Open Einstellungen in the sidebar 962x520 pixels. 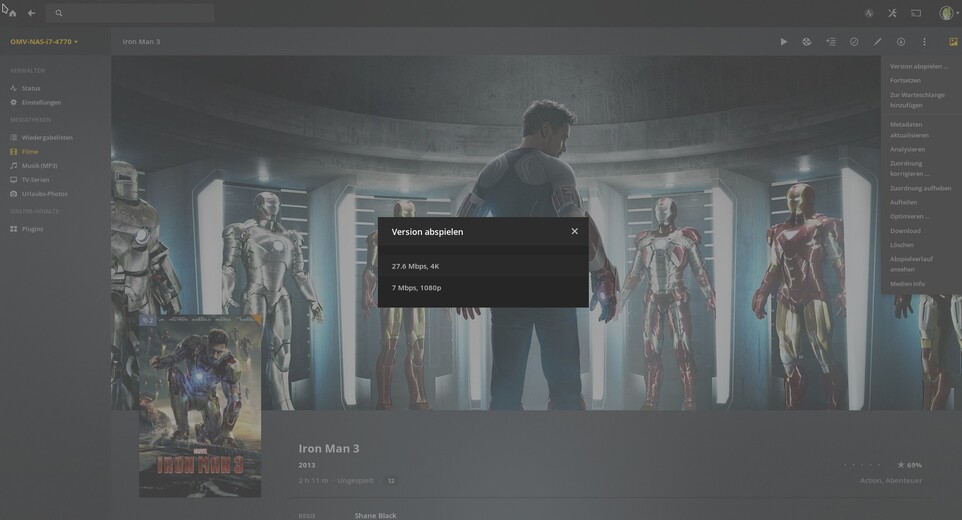pos(41,102)
